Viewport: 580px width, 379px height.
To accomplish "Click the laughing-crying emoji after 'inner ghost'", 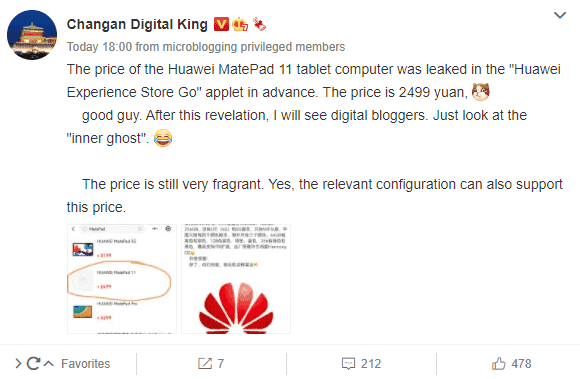I will tap(163, 138).
